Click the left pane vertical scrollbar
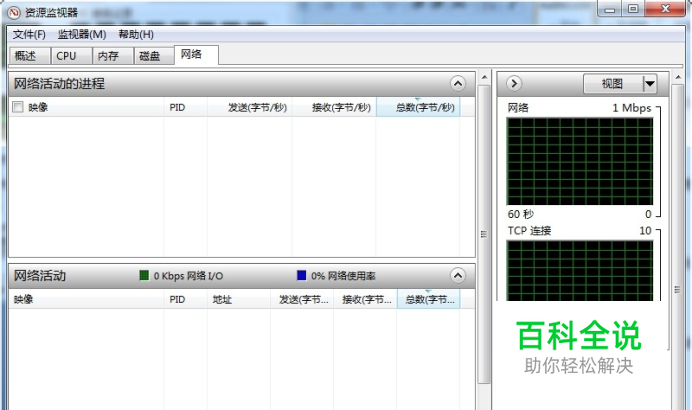 [484, 230]
